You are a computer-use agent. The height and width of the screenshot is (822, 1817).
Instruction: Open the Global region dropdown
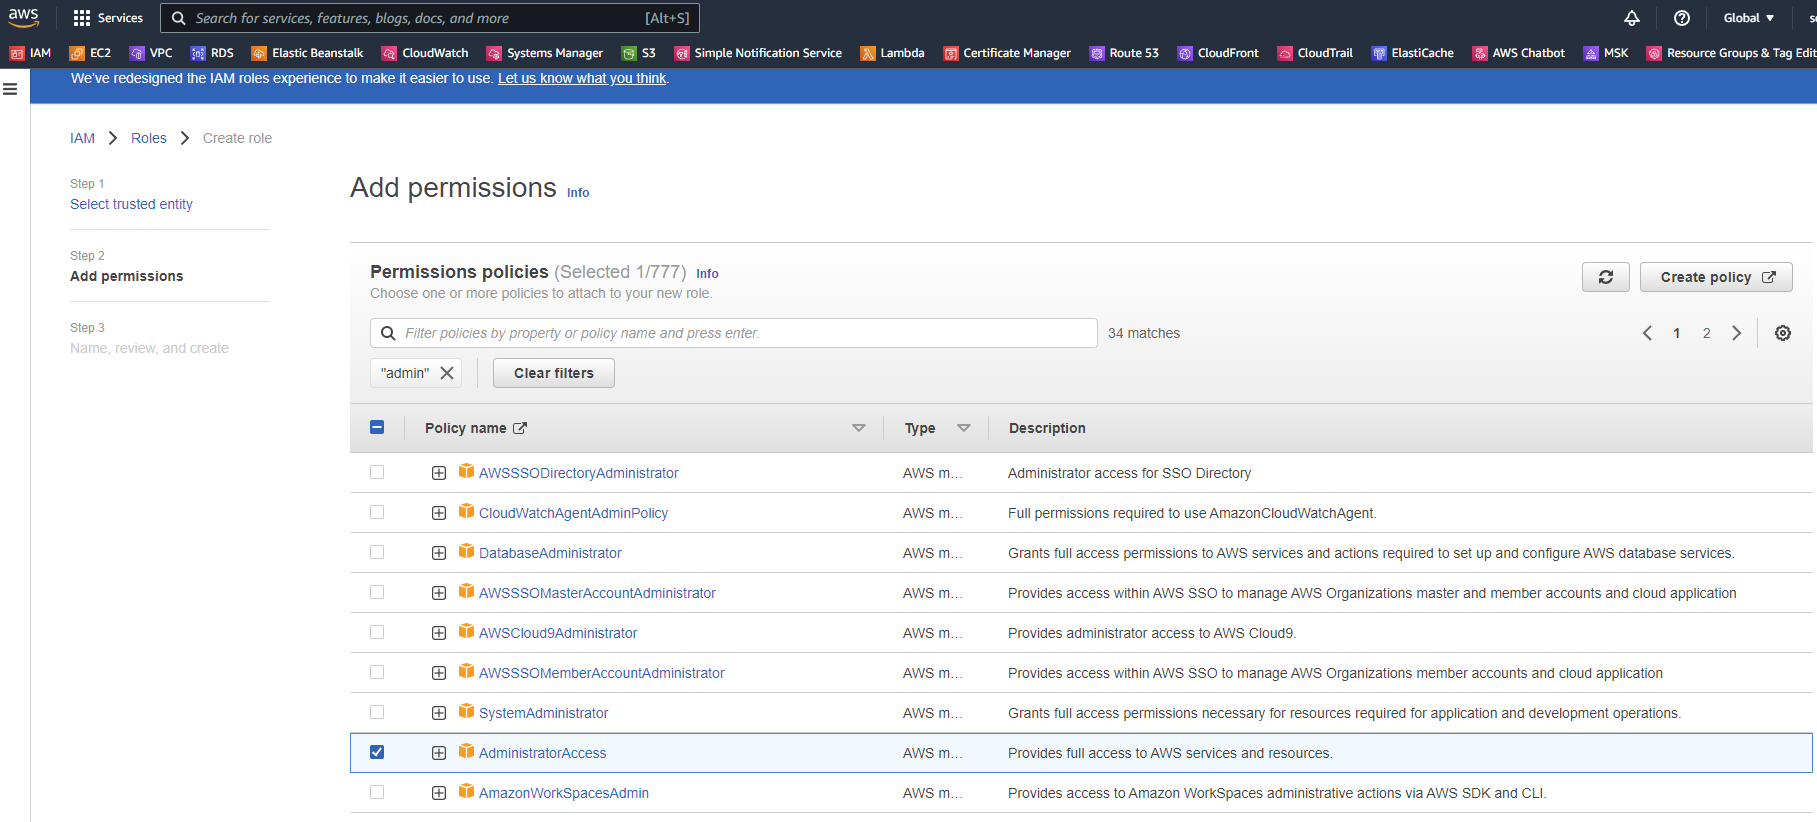pyautogui.click(x=1749, y=18)
